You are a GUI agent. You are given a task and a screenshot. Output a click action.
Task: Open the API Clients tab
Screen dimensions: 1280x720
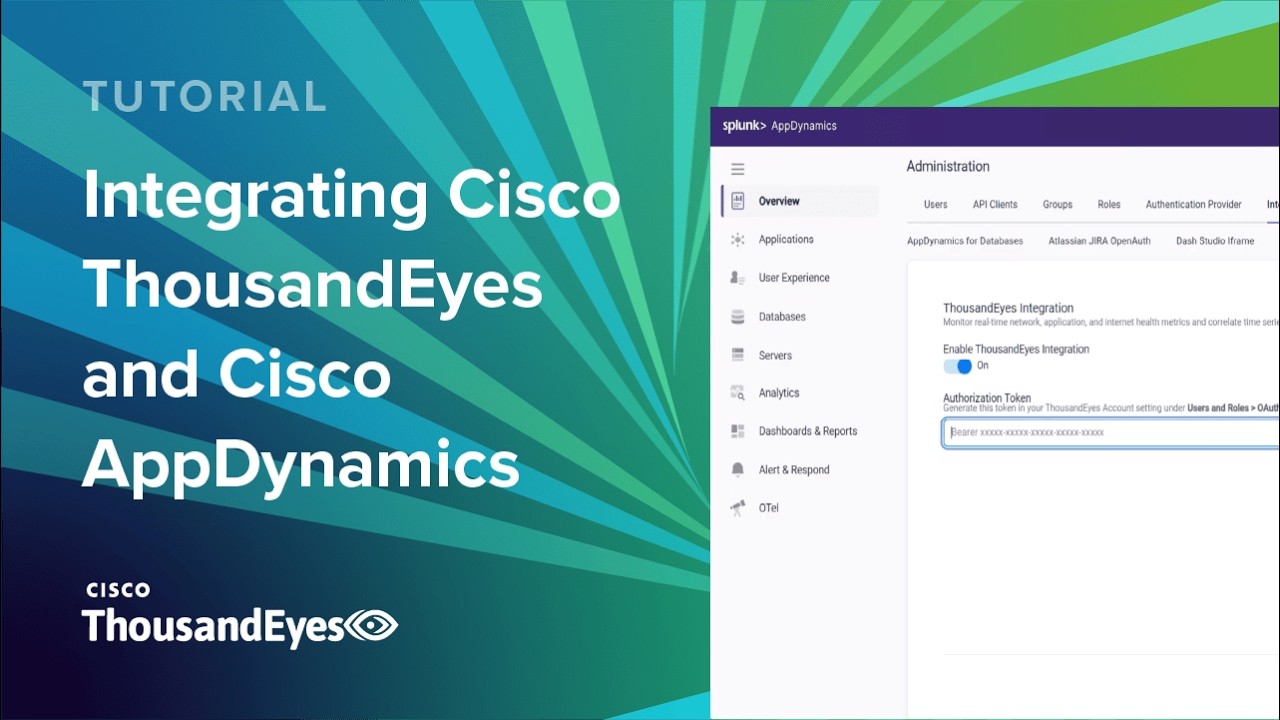point(995,204)
